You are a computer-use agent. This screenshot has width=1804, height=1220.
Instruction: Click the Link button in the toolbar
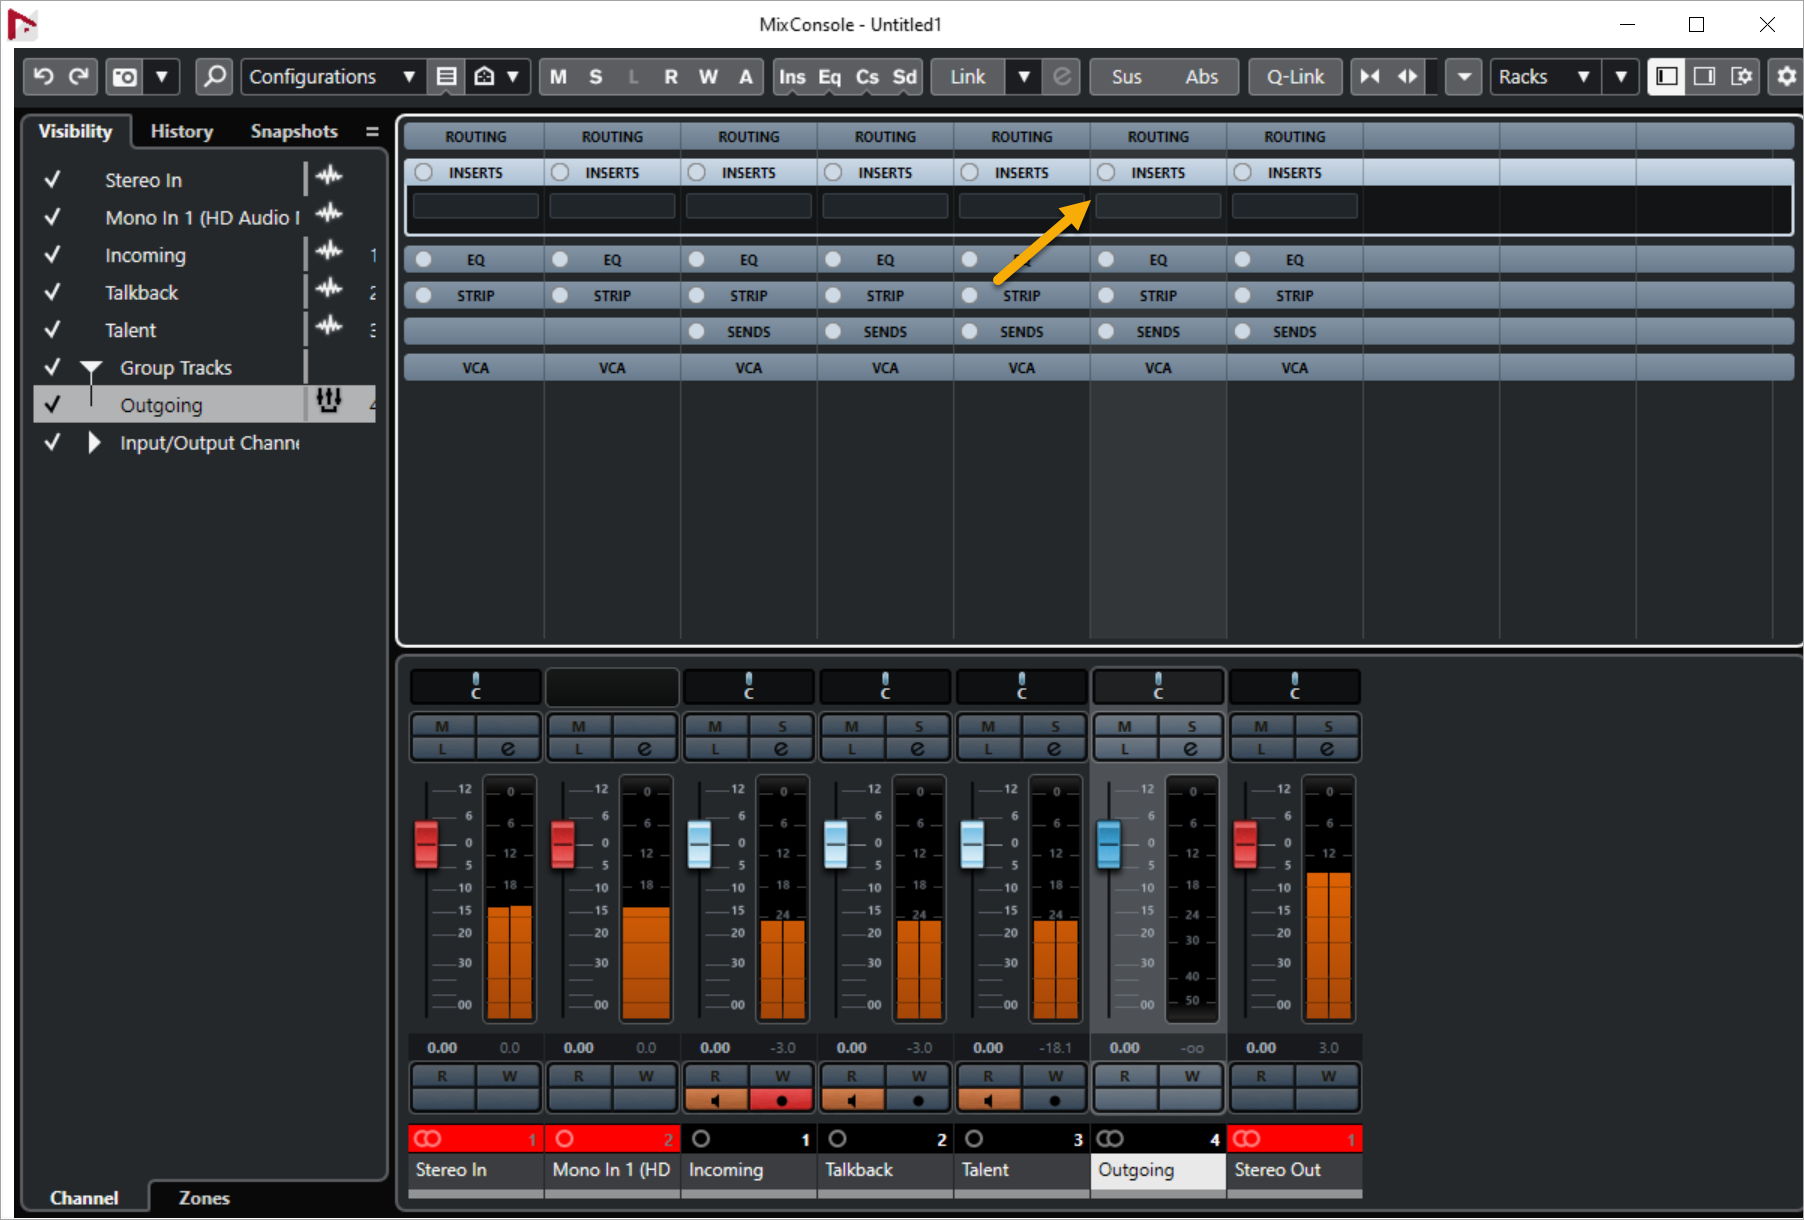967,77
